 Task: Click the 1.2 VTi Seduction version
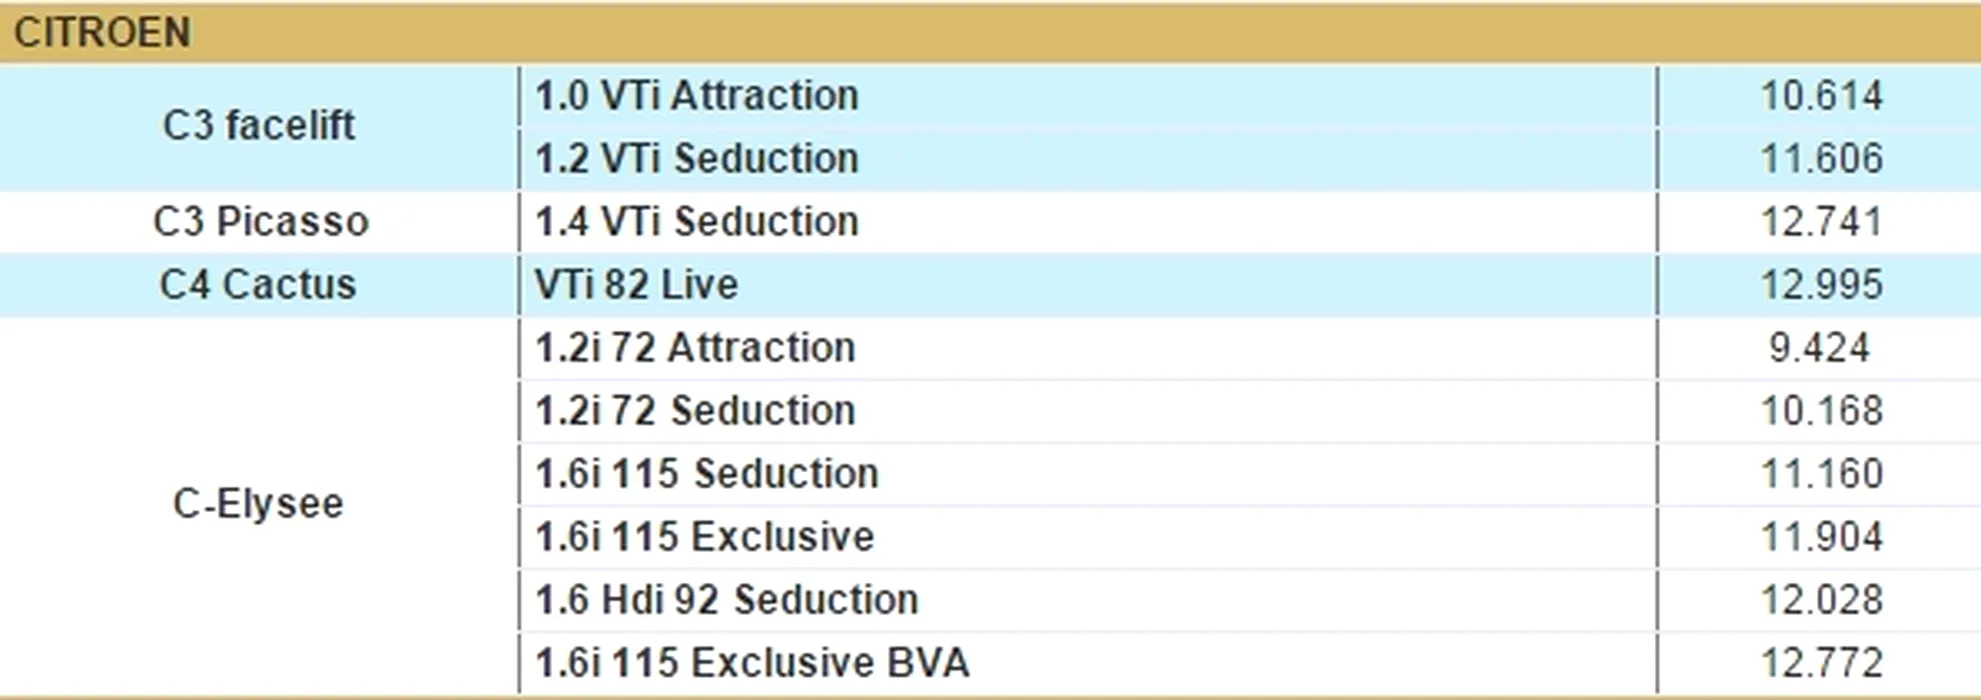pyautogui.click(x=697, y=158)
